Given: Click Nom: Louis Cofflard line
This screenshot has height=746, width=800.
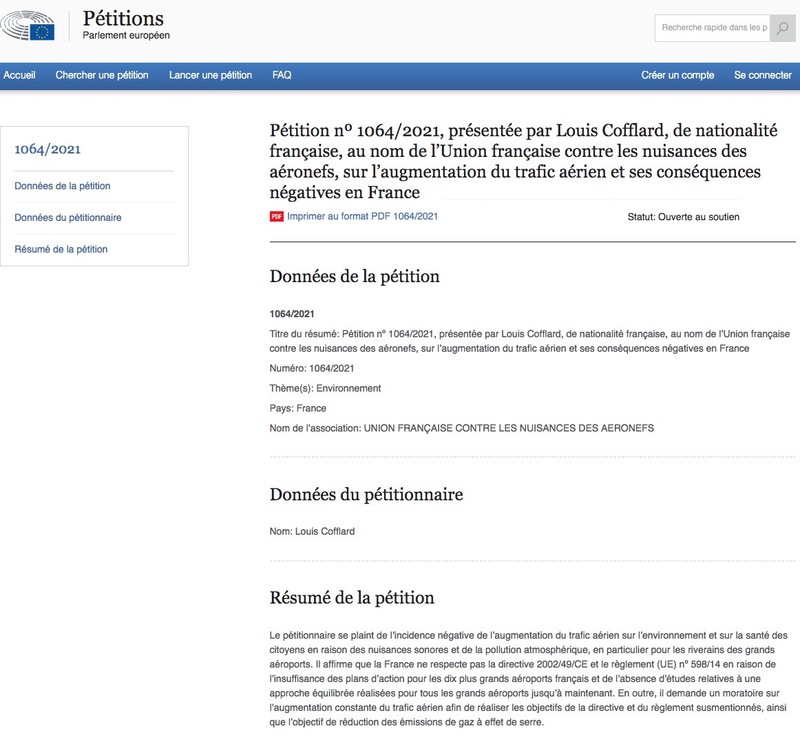Looking at the screenshot, I should (312, 531).
